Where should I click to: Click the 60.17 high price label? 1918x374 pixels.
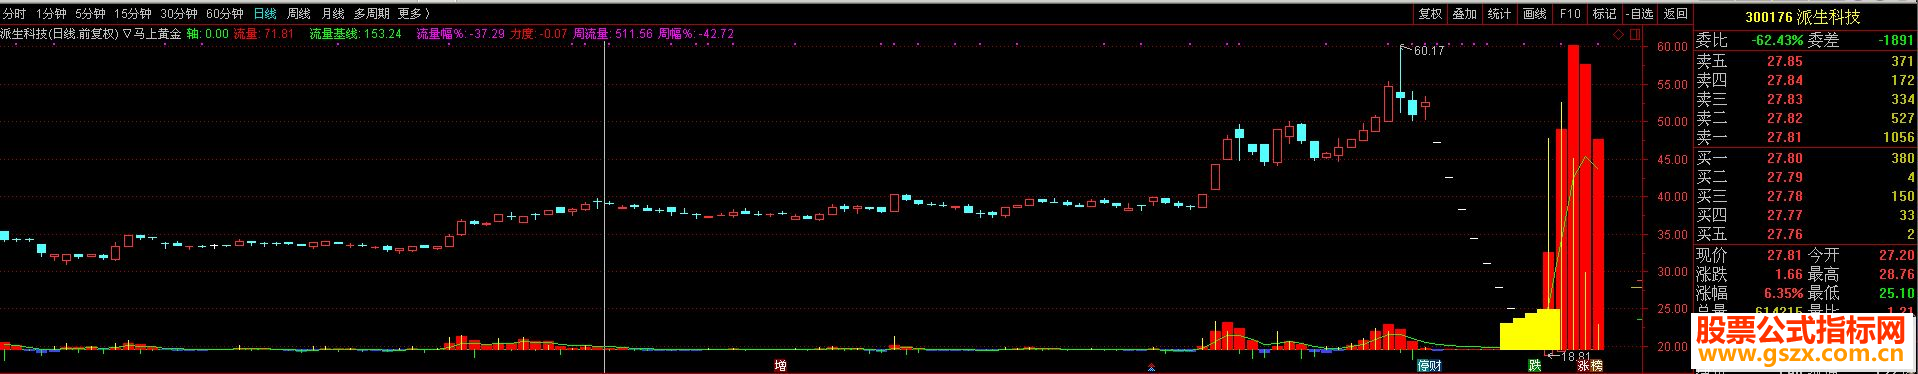click(x=1429, y=50)
